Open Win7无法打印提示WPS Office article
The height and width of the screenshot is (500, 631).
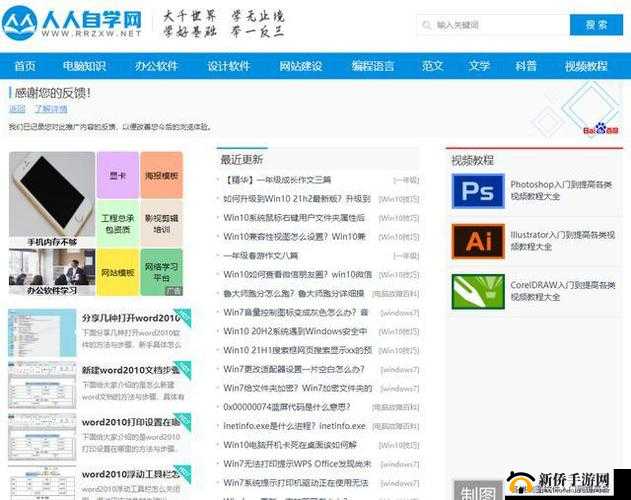297,464
